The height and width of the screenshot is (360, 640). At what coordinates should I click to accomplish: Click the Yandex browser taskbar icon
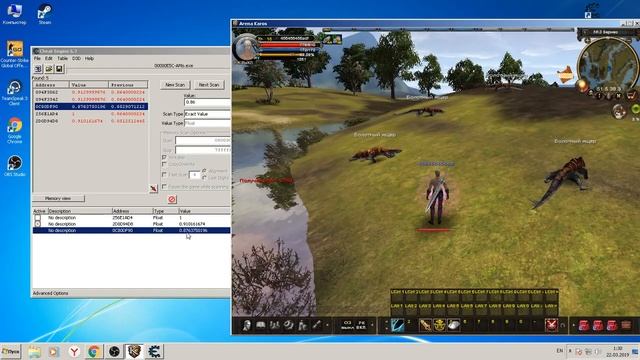point(74,351)
